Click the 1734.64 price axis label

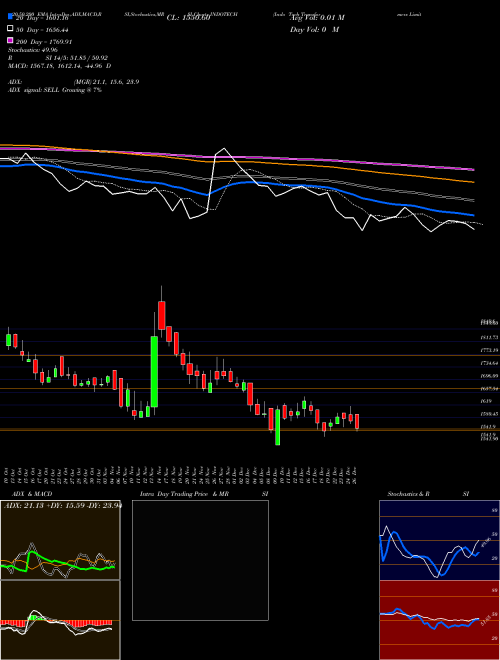(490, 363)
